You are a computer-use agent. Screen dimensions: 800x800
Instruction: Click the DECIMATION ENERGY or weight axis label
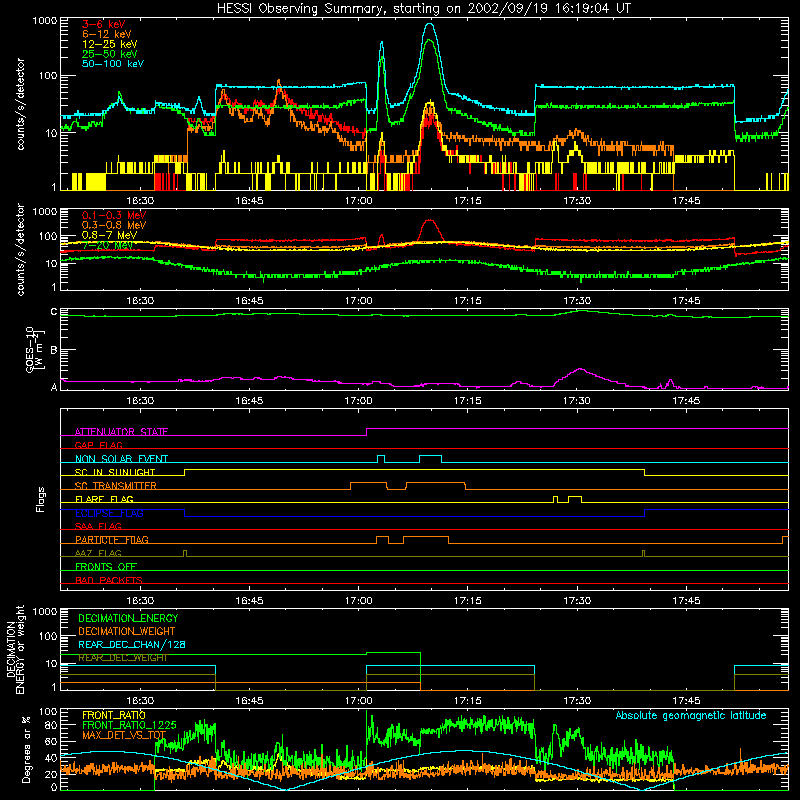click(x=15, y=649)
